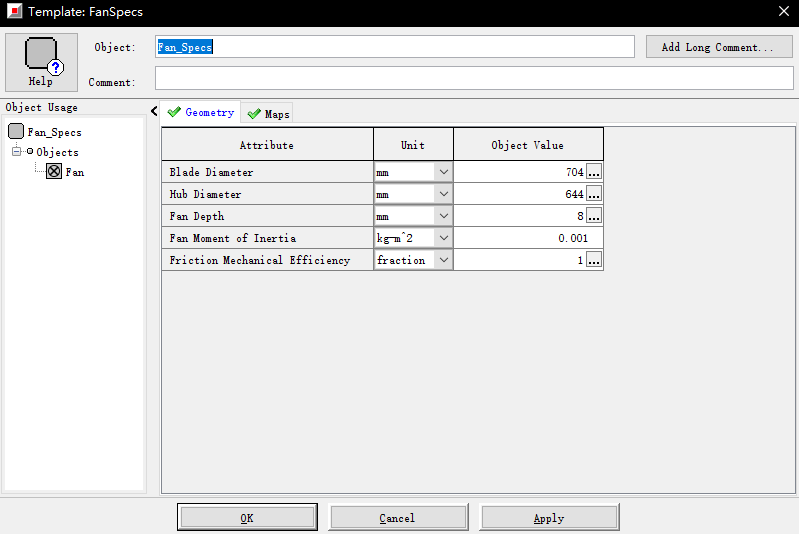
Task: Click the Fan Depth attribute label
Action: click(x=197, y=216)
